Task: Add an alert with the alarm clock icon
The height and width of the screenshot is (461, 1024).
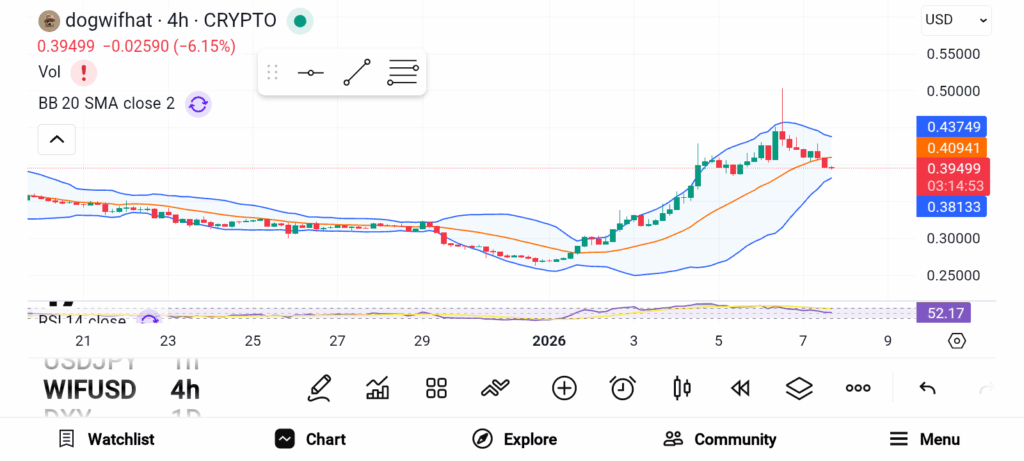Action: coord(623,388)
